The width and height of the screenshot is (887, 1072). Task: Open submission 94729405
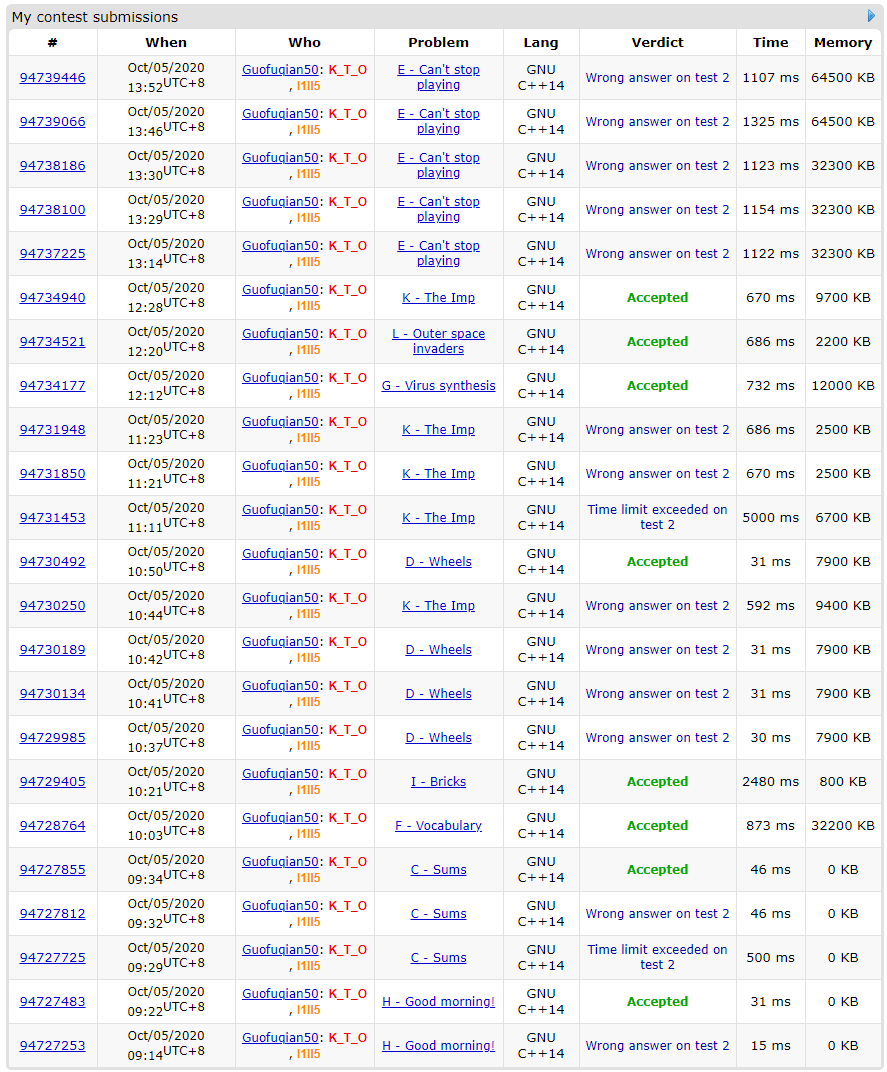pyautogui.click(x=53, y=782)
